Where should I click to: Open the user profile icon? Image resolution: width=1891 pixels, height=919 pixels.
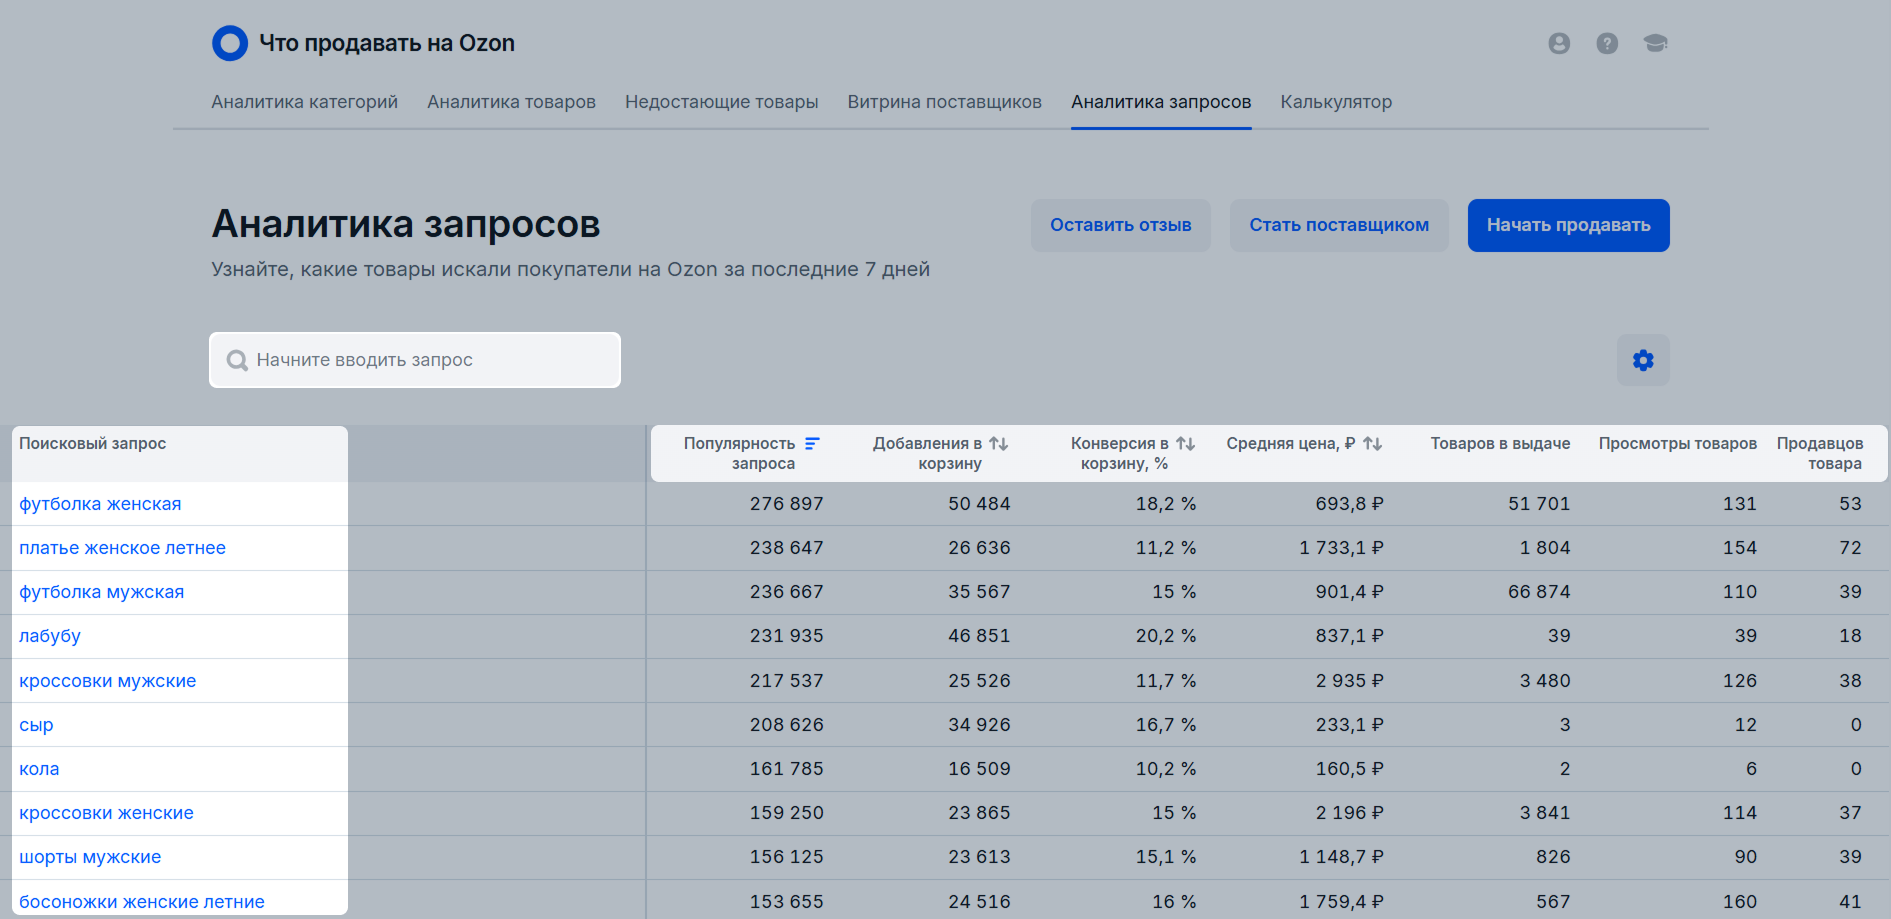click(x=1559, y=43)
